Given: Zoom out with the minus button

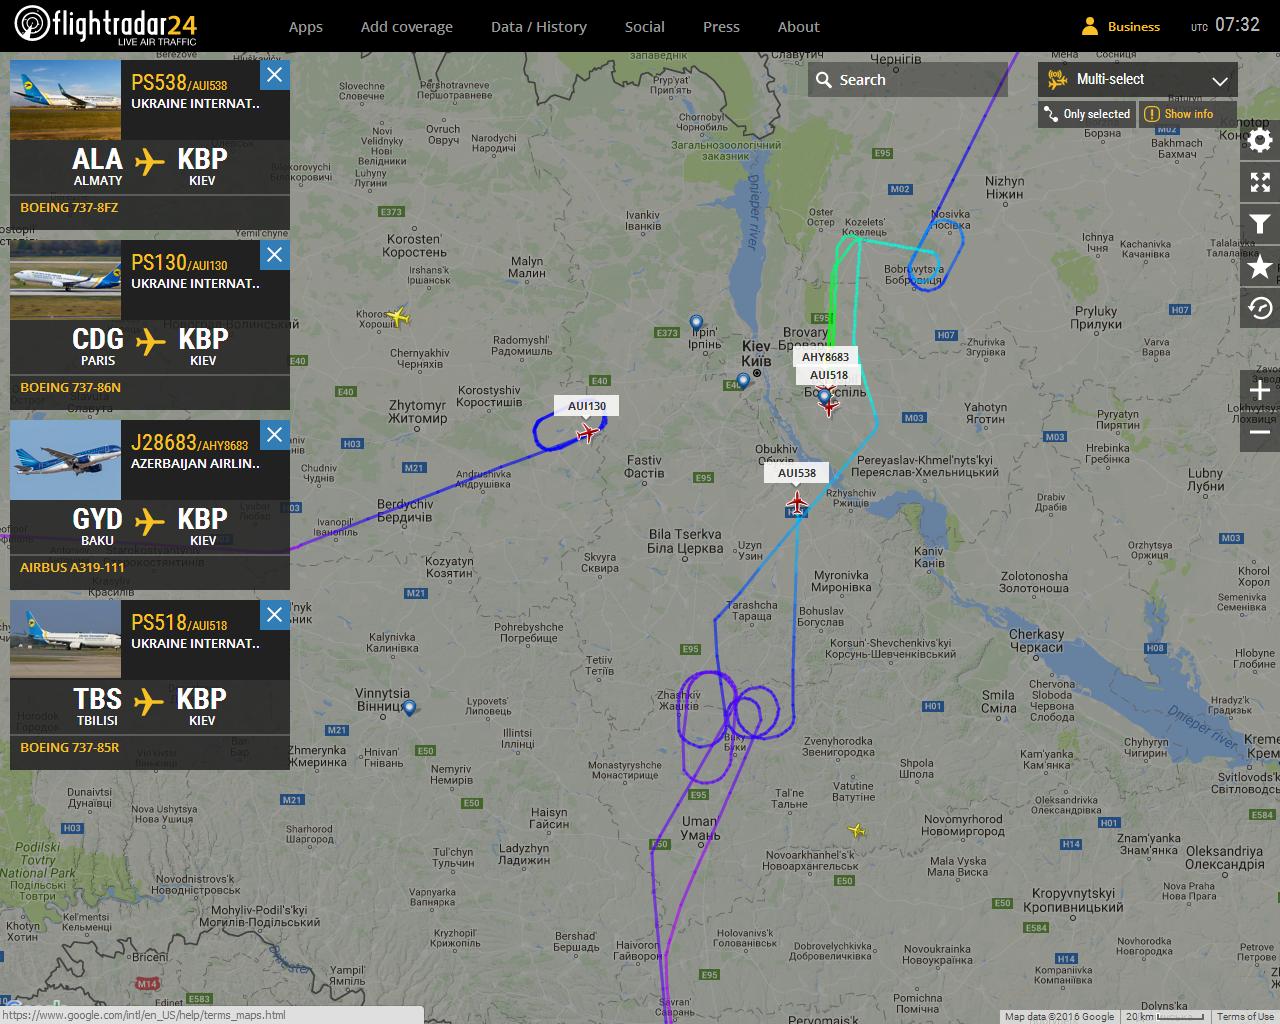Looking at the screenshot, I should (1260, 431).
